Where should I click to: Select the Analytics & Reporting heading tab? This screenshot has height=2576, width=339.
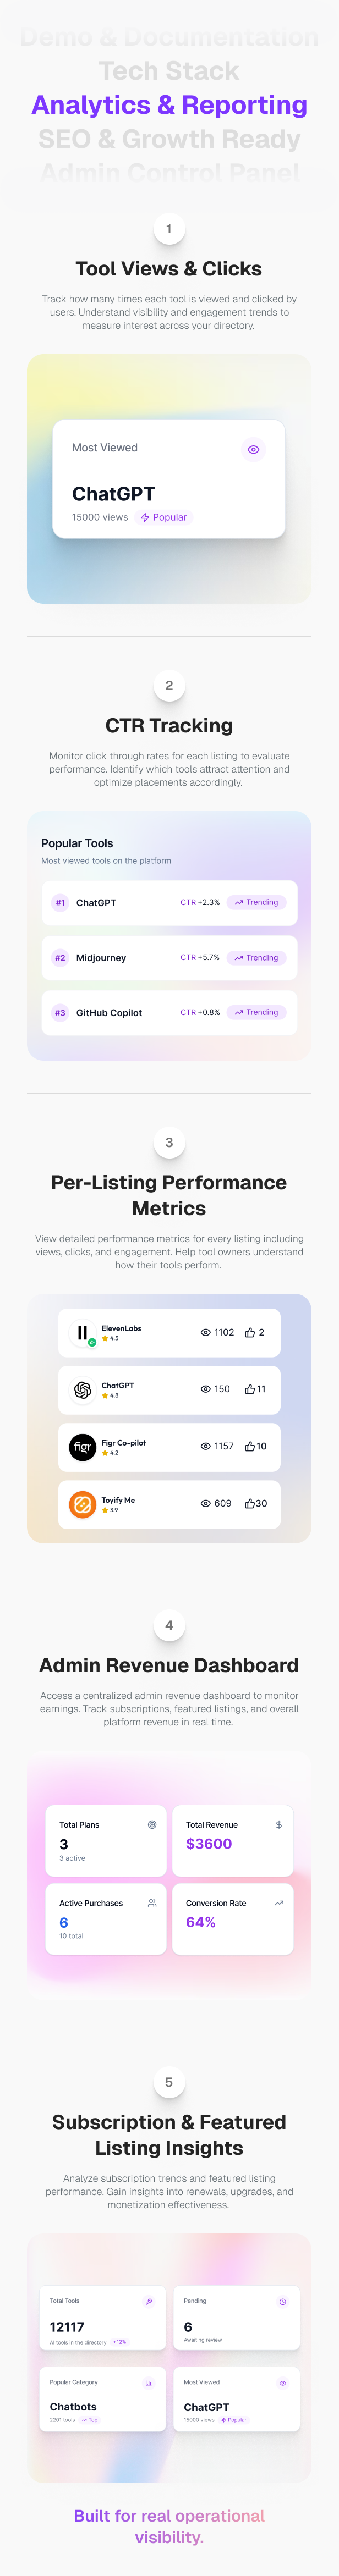point(169,105)
